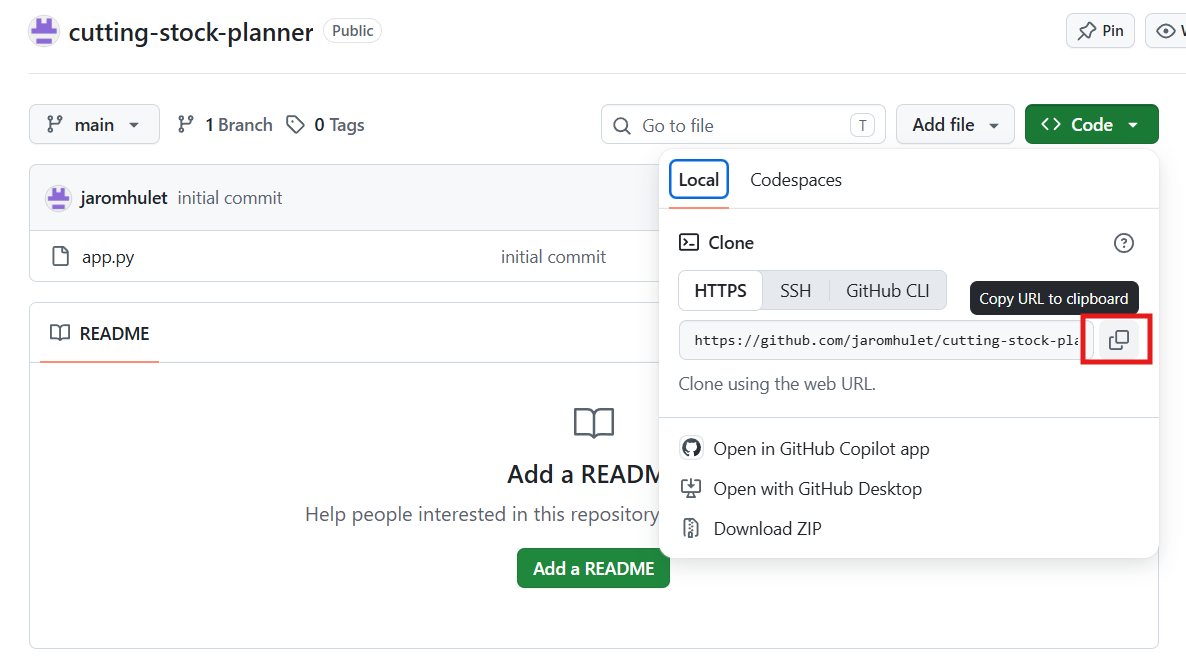This screenshot has height=672, width=1186.
Task: Click the GitHub Copilot app icon
Action: [691, 448]
